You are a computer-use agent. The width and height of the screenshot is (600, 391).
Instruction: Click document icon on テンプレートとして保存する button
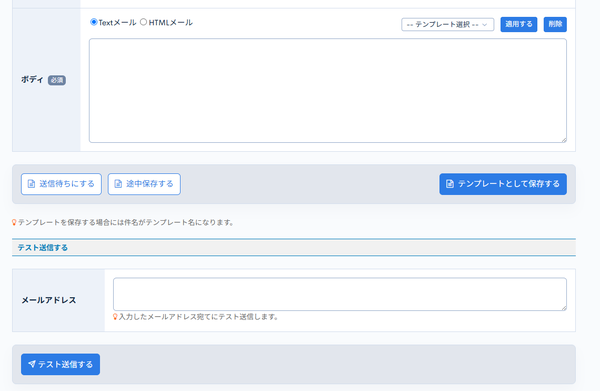coord(450,184)
